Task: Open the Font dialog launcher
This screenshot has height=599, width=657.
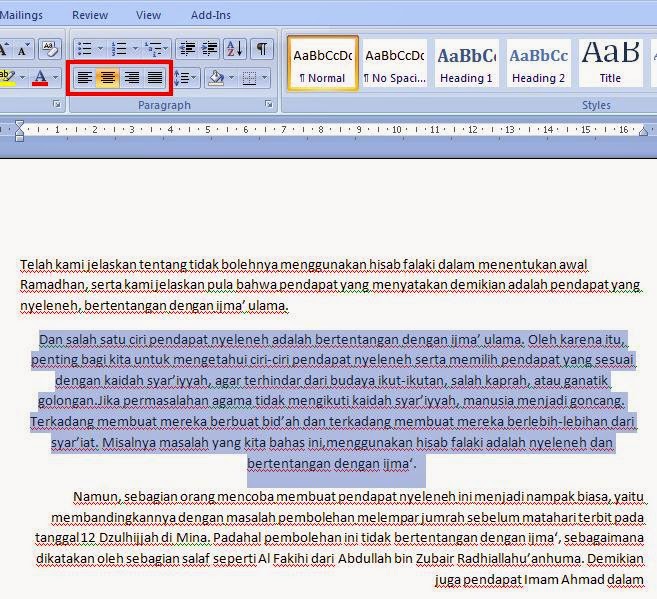Action: [57, 104]
